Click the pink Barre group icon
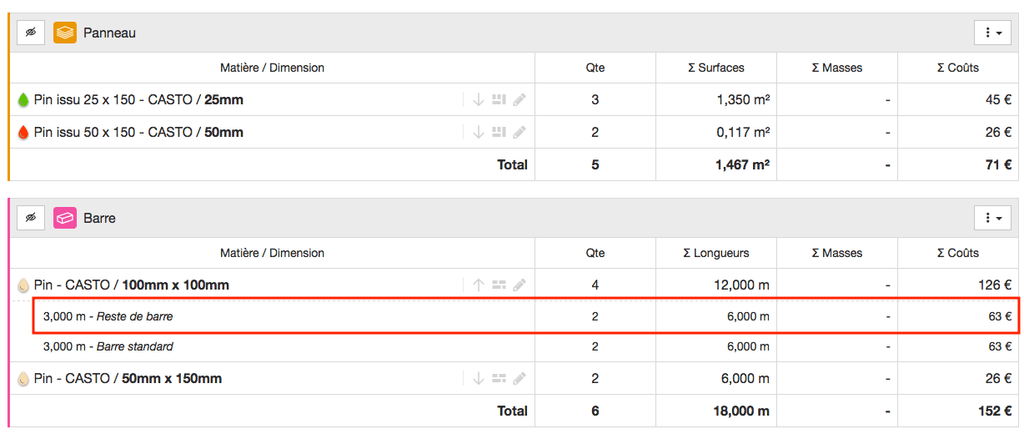Image resolution: width=1024 pixels, height=434 pixels. tap(66, 217)
